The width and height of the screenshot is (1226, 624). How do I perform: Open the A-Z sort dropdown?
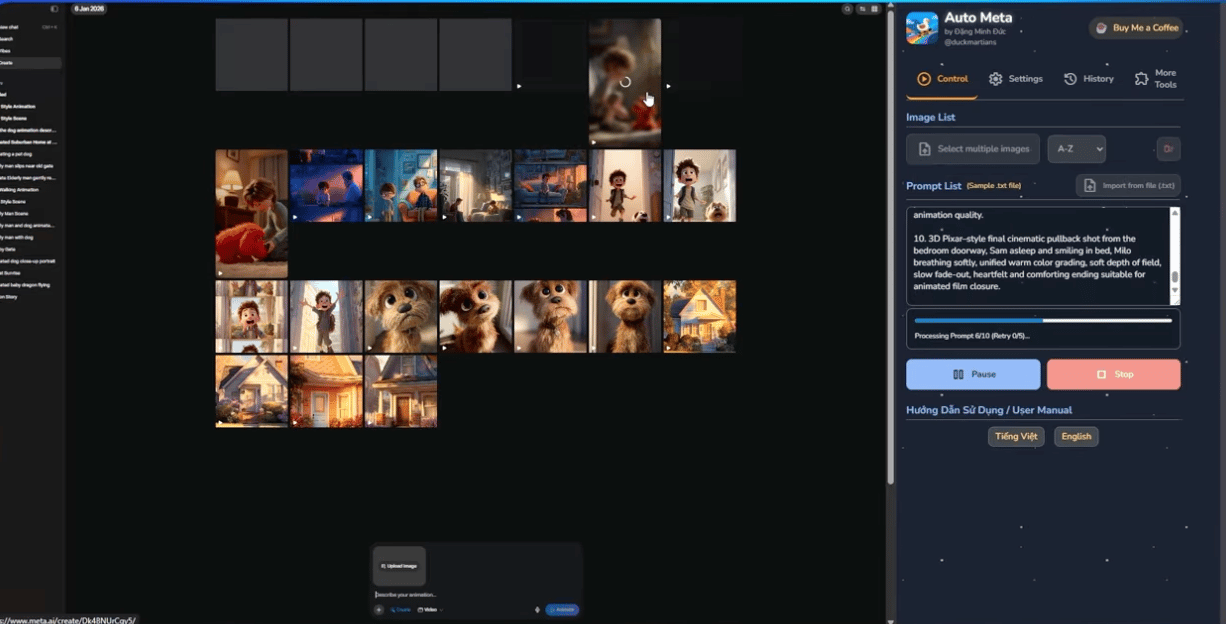click(1077, 149)
